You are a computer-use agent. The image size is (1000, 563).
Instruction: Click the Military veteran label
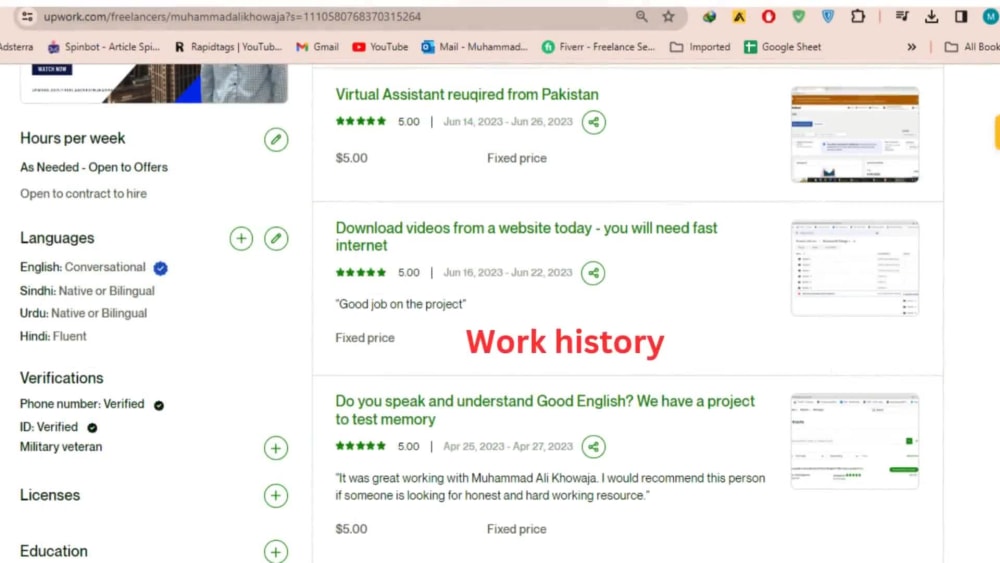61,447
